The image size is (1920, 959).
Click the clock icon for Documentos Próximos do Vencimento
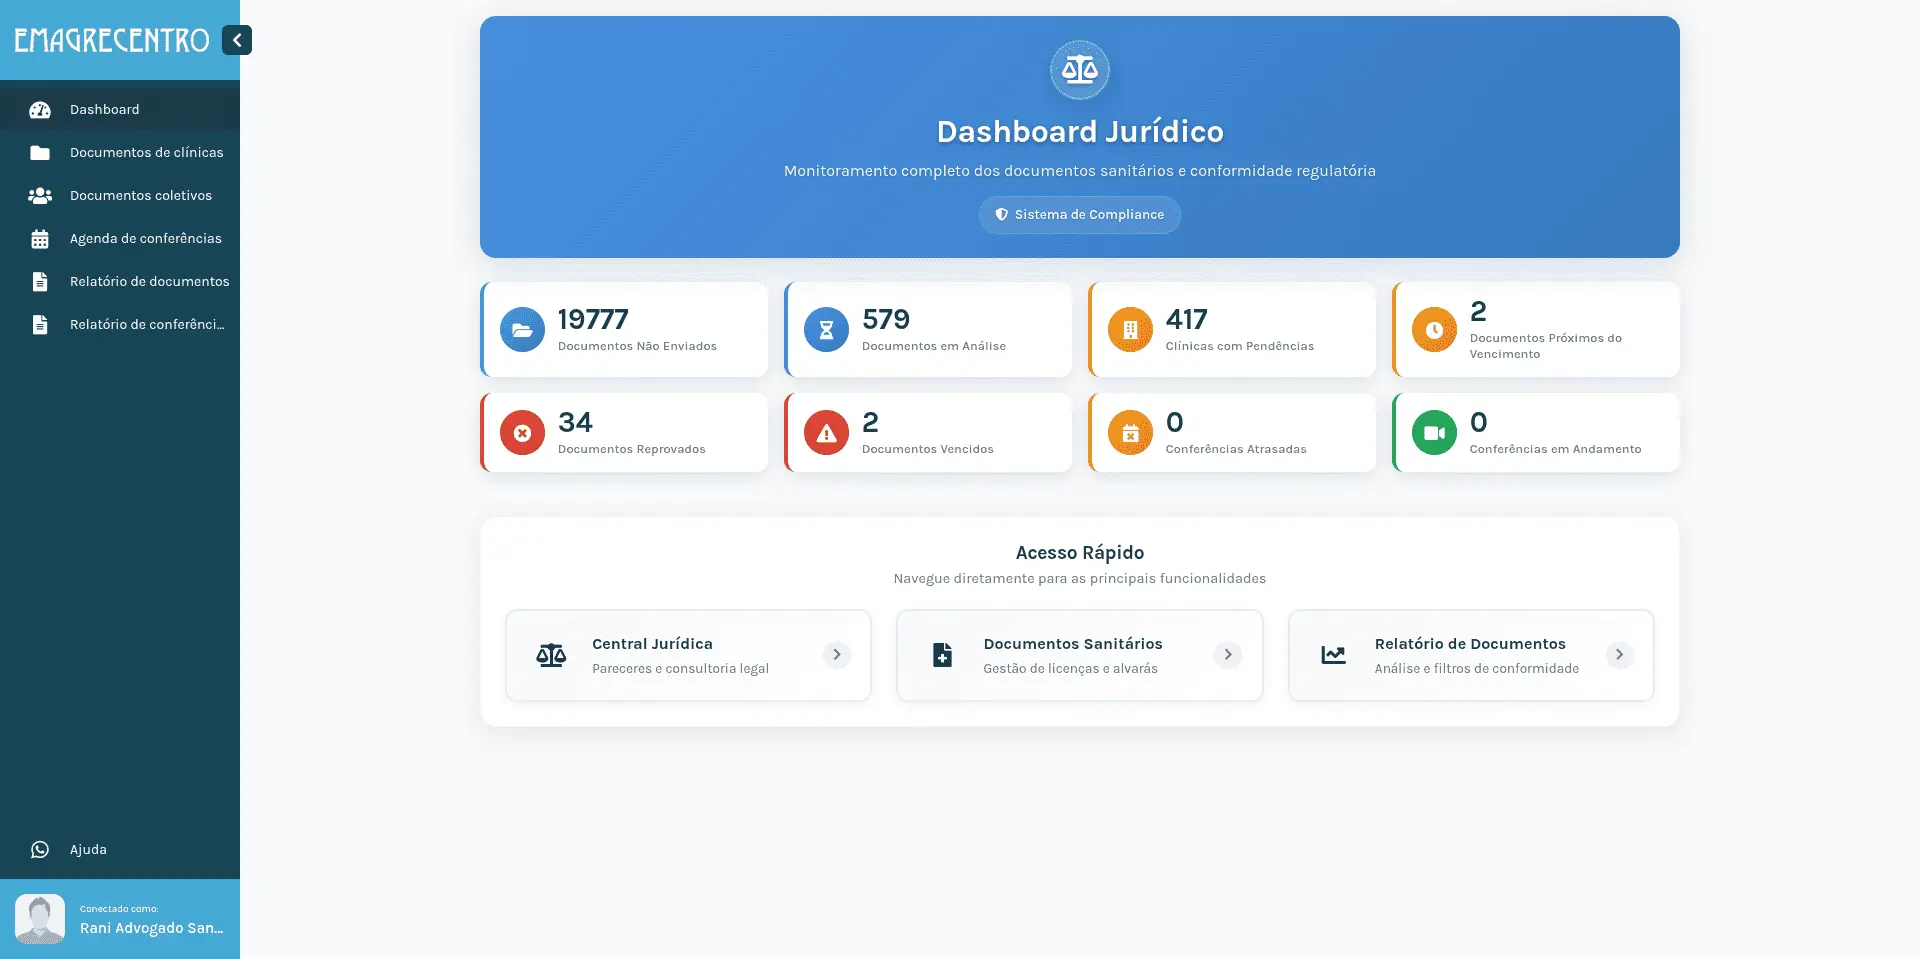[1434, 330]
